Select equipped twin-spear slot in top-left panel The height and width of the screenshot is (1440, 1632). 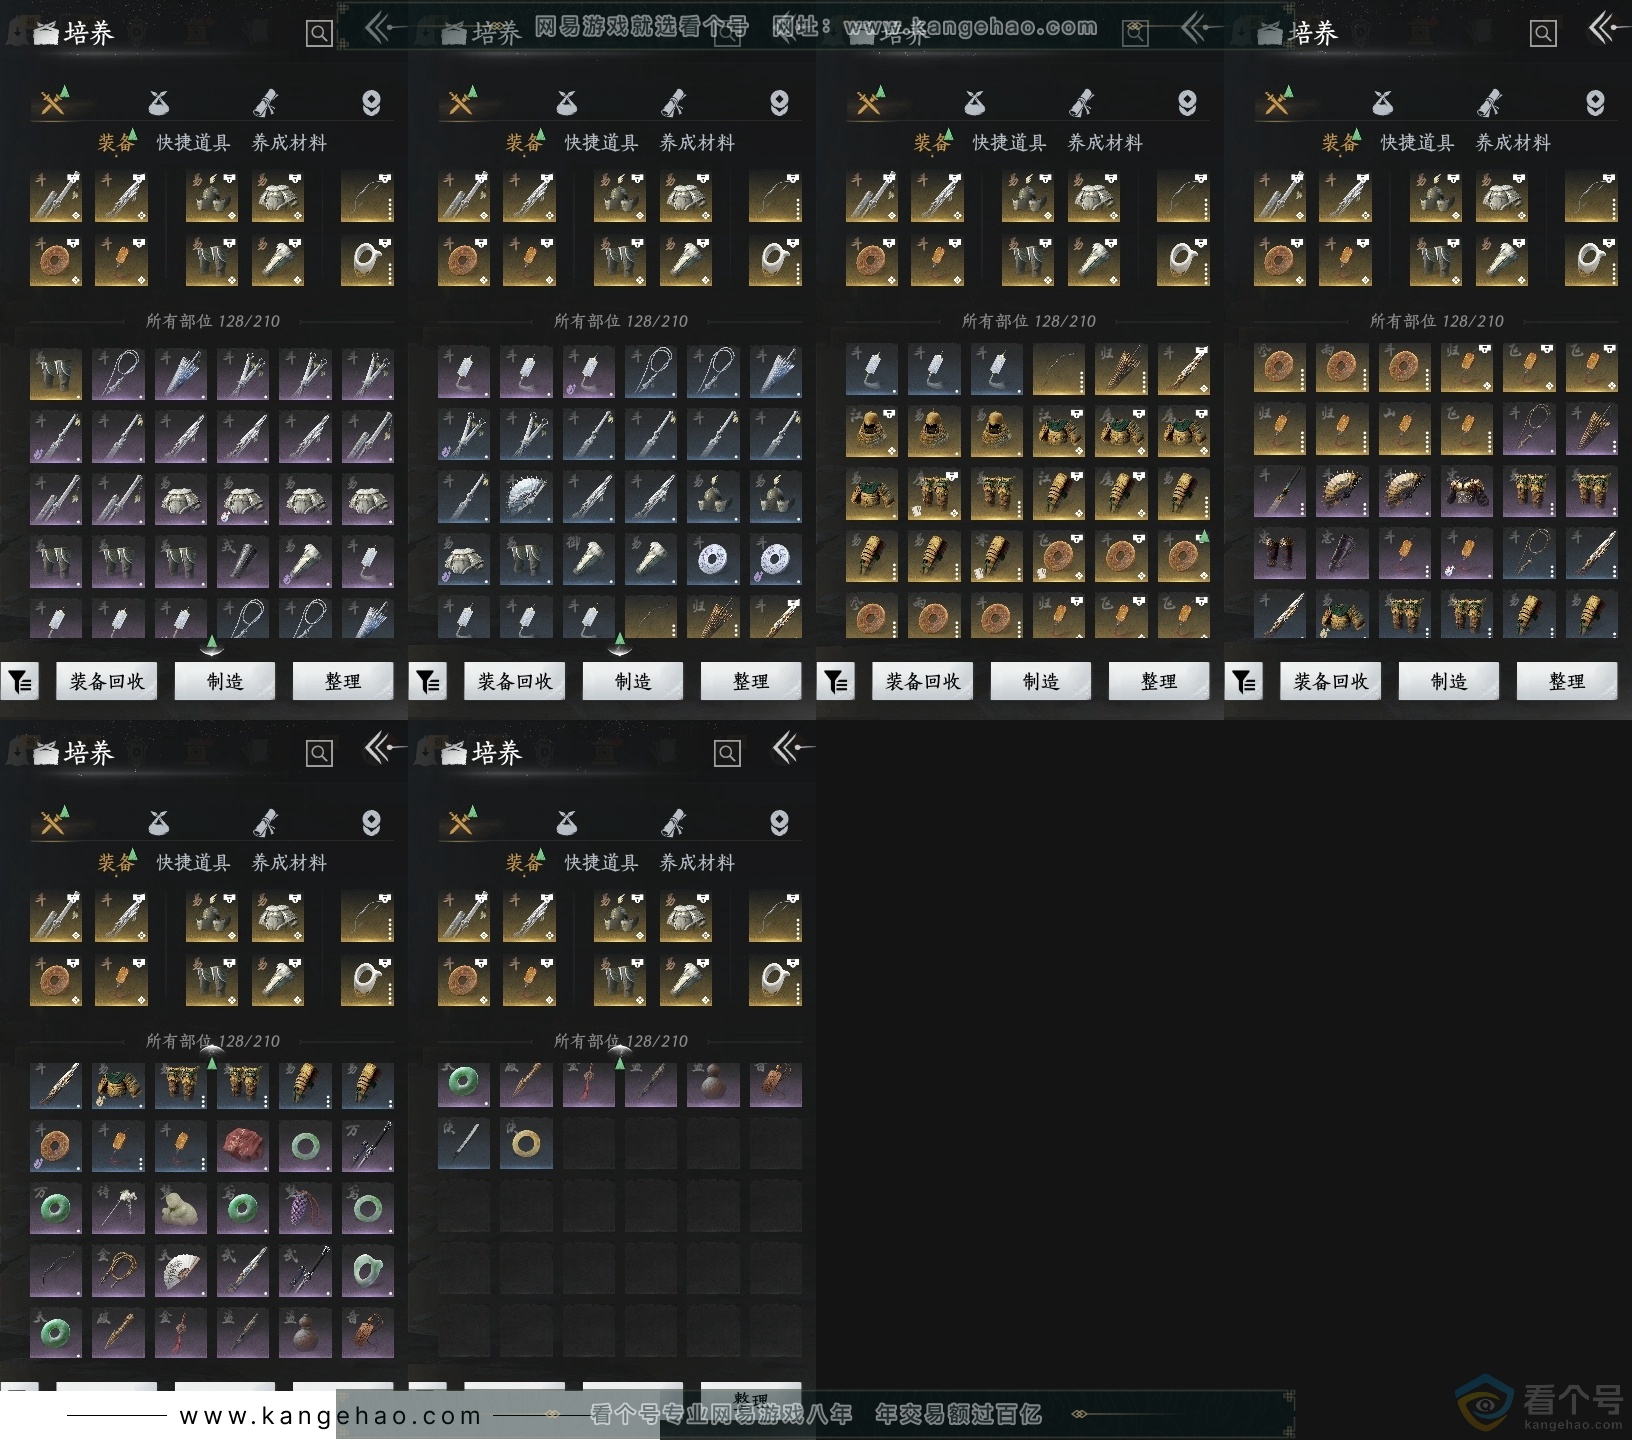(56, 196)
